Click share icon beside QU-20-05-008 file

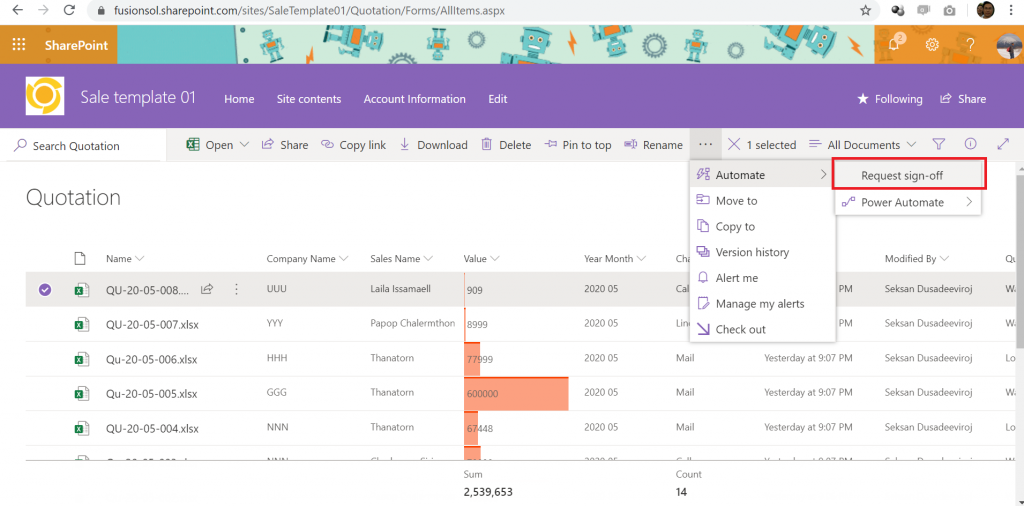(207, 289)
